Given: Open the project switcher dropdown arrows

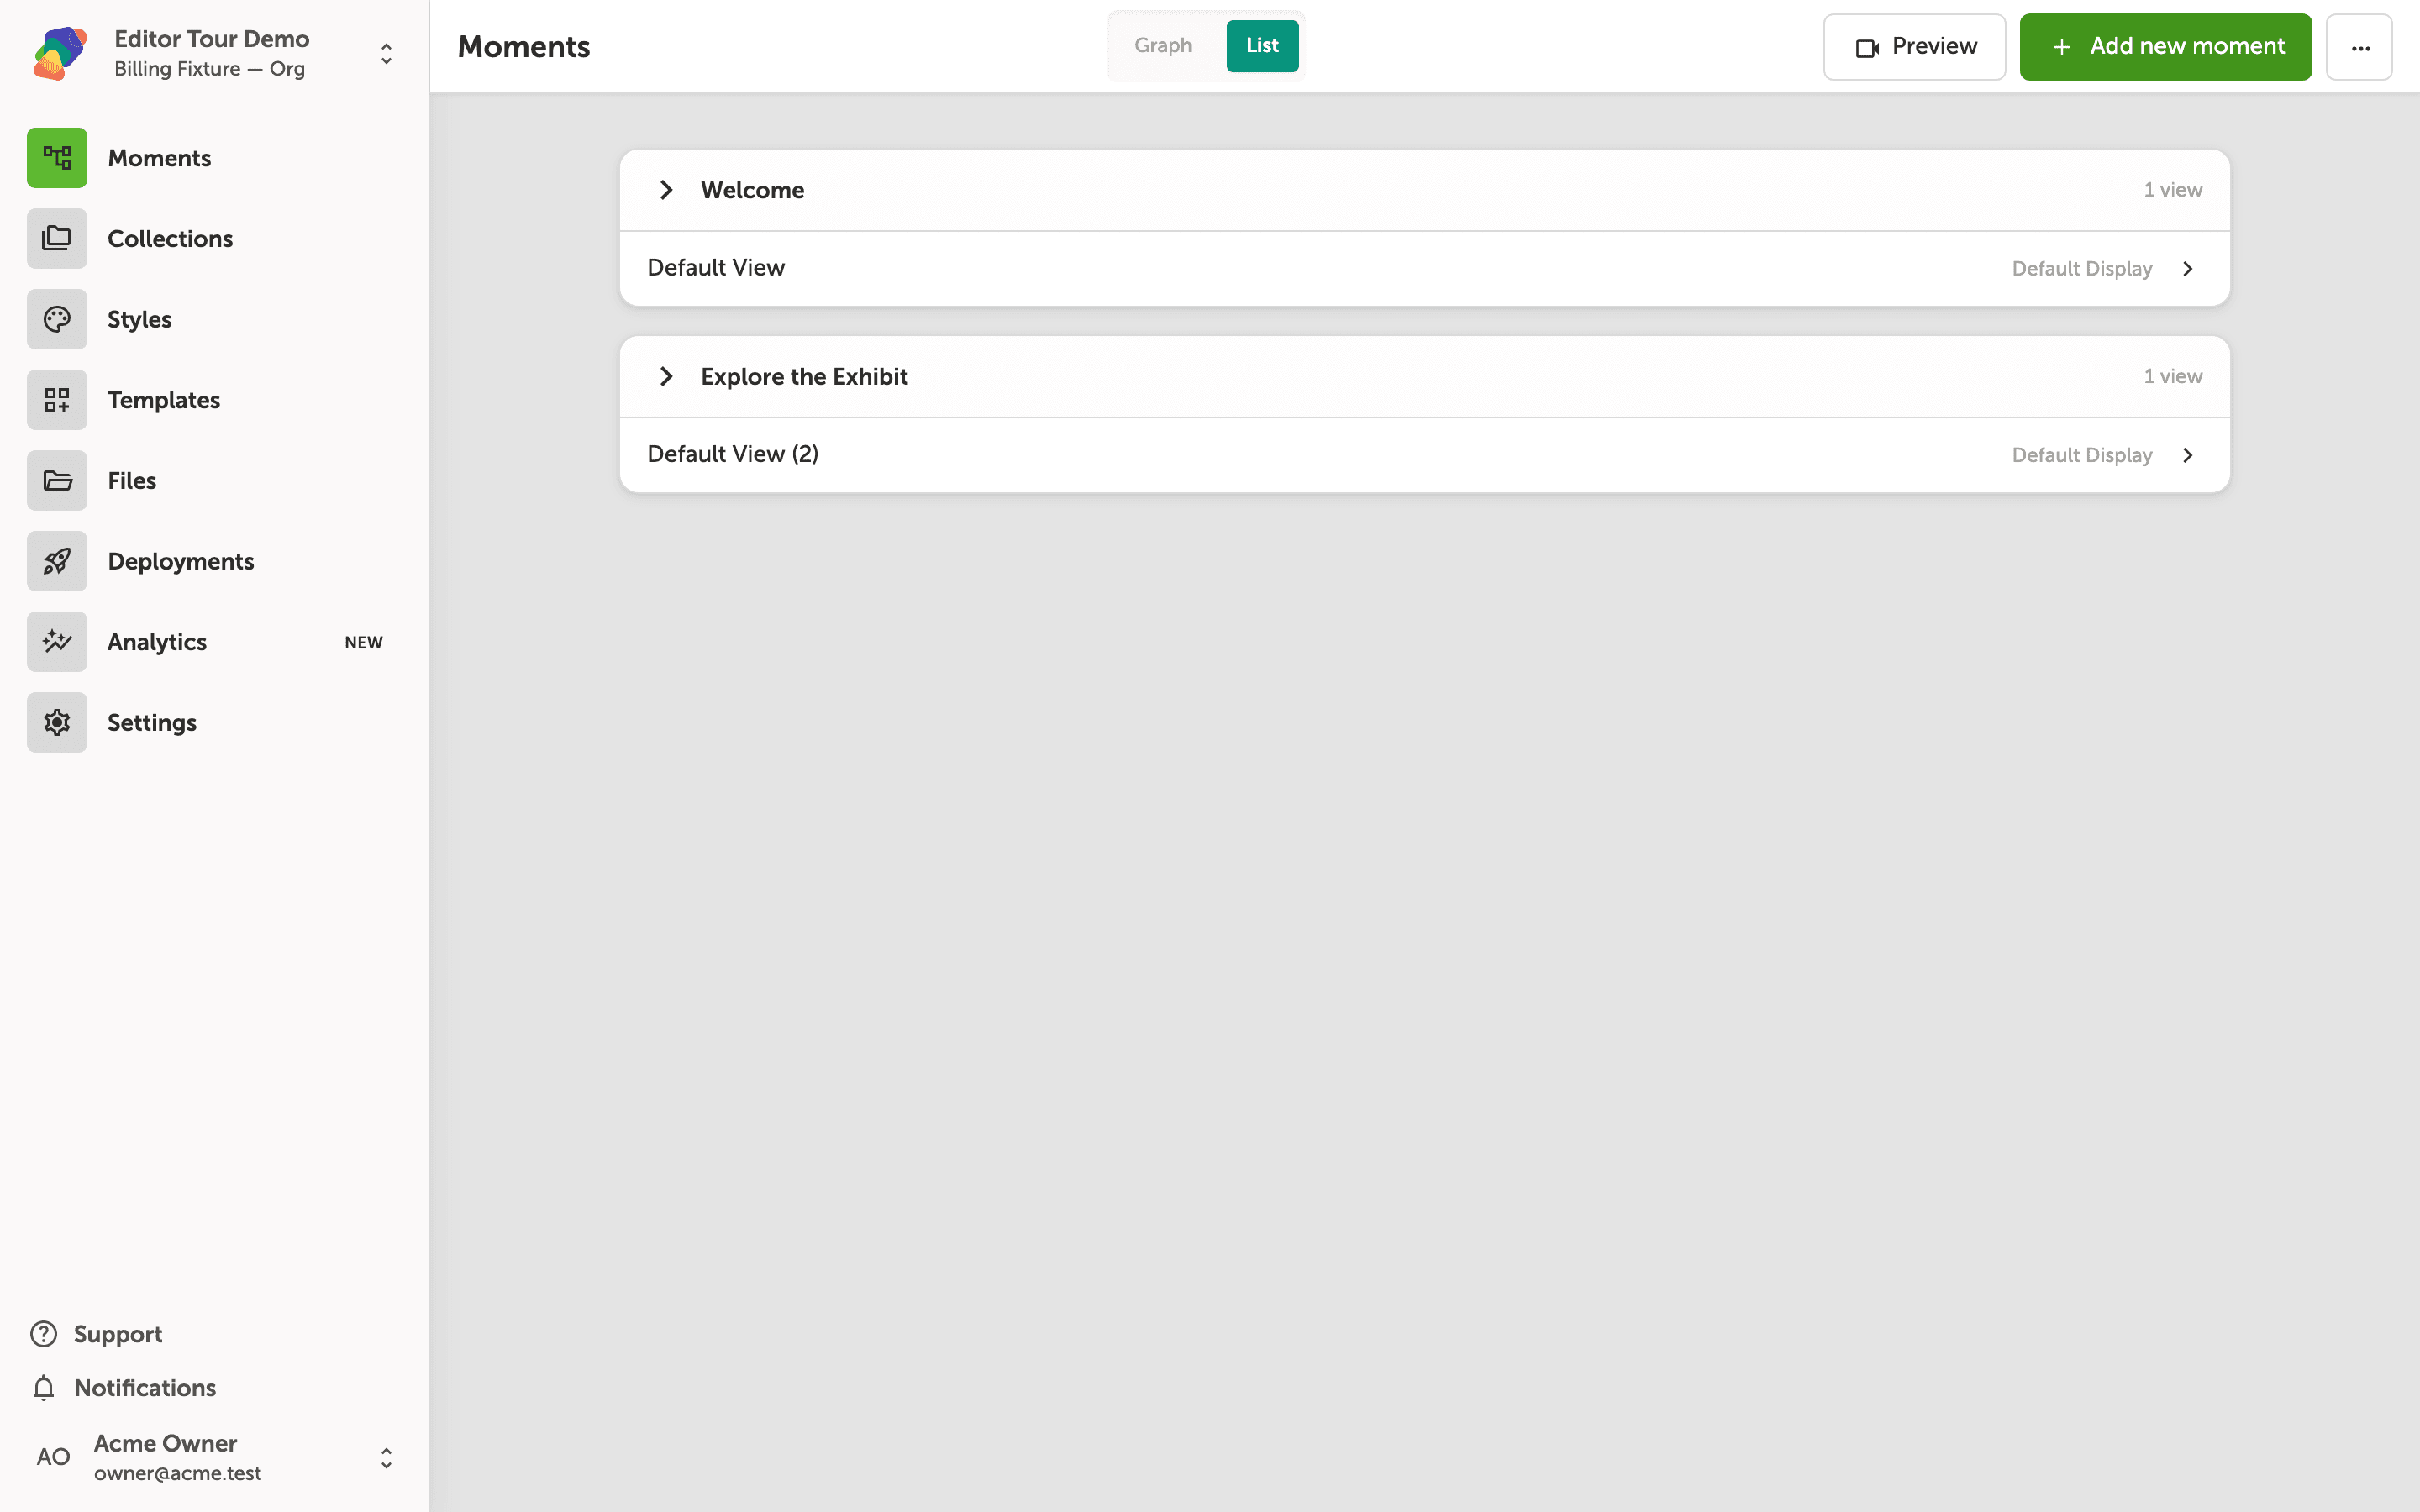Looking at the screenshot, I should [x=386, y=53].
